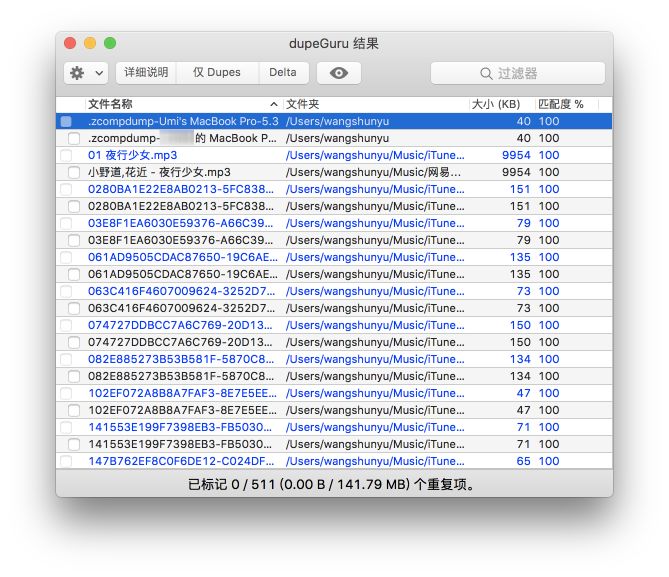The image size is (669, 577).
Task: Focus the 过滤器 filter search field
Action: 518,73
